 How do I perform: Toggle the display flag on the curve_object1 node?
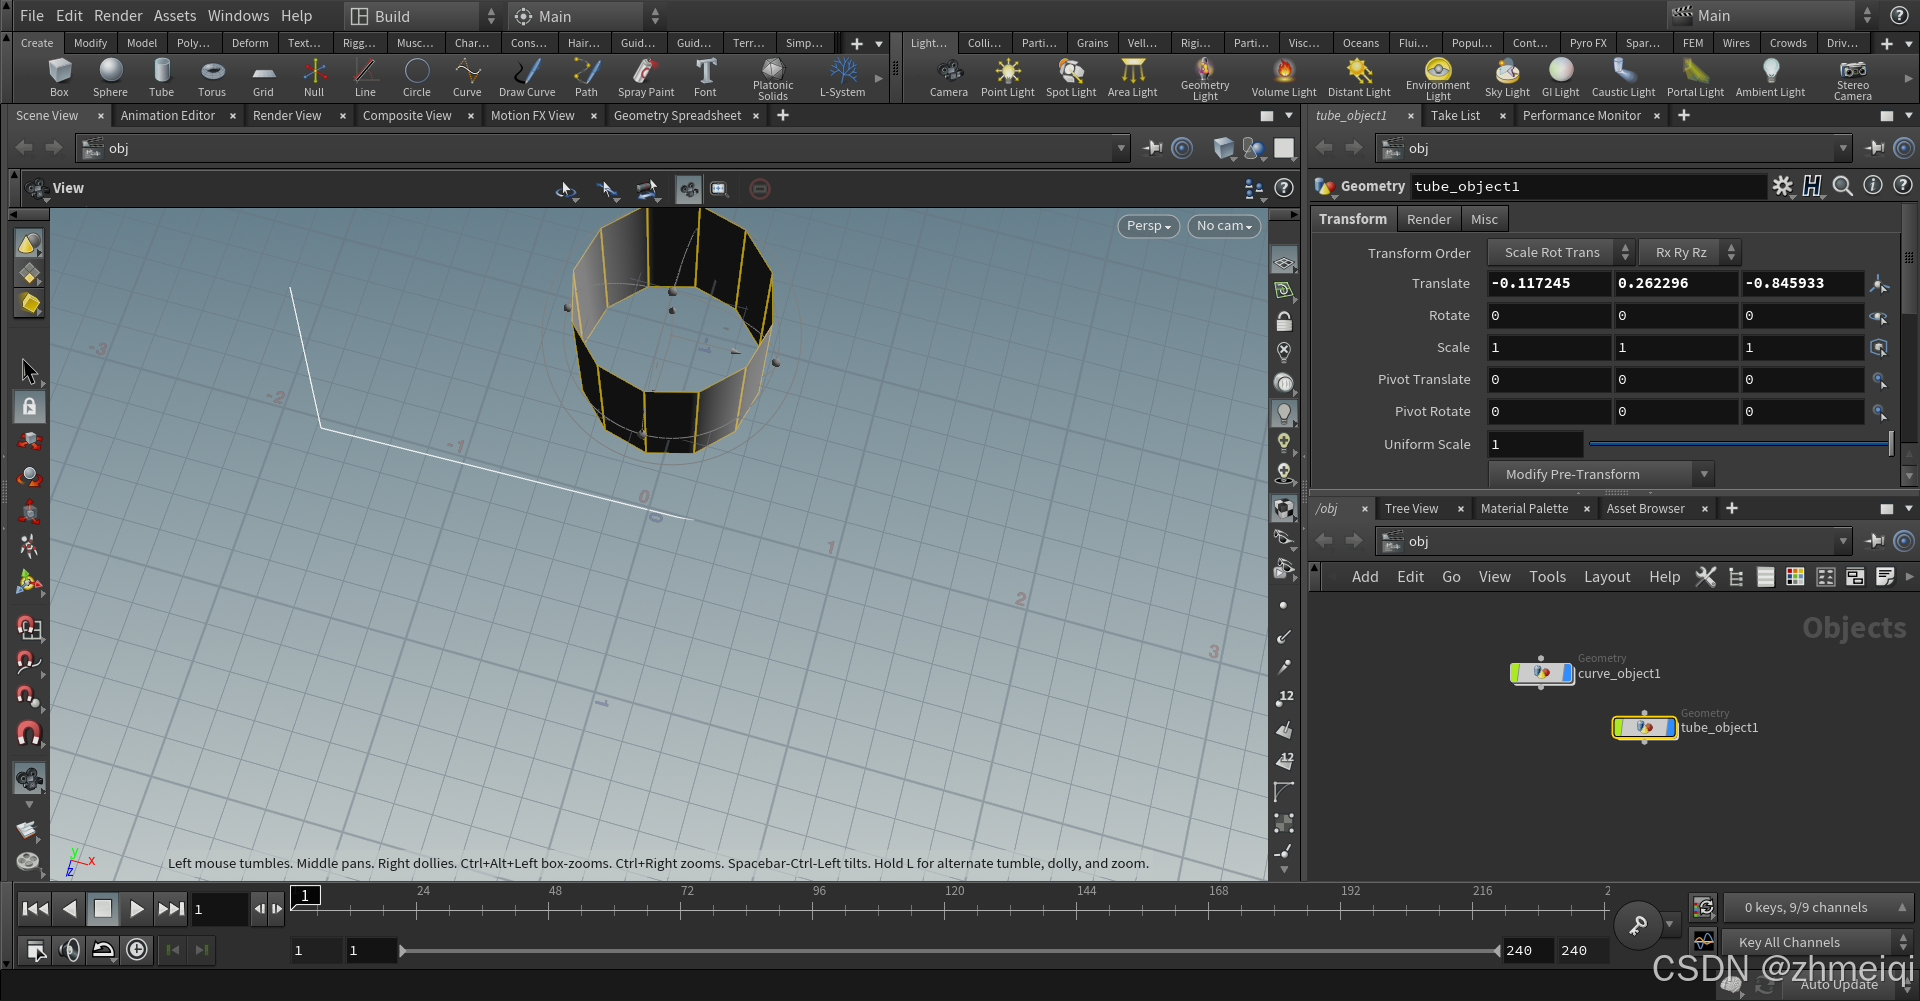pos(1567,673)
